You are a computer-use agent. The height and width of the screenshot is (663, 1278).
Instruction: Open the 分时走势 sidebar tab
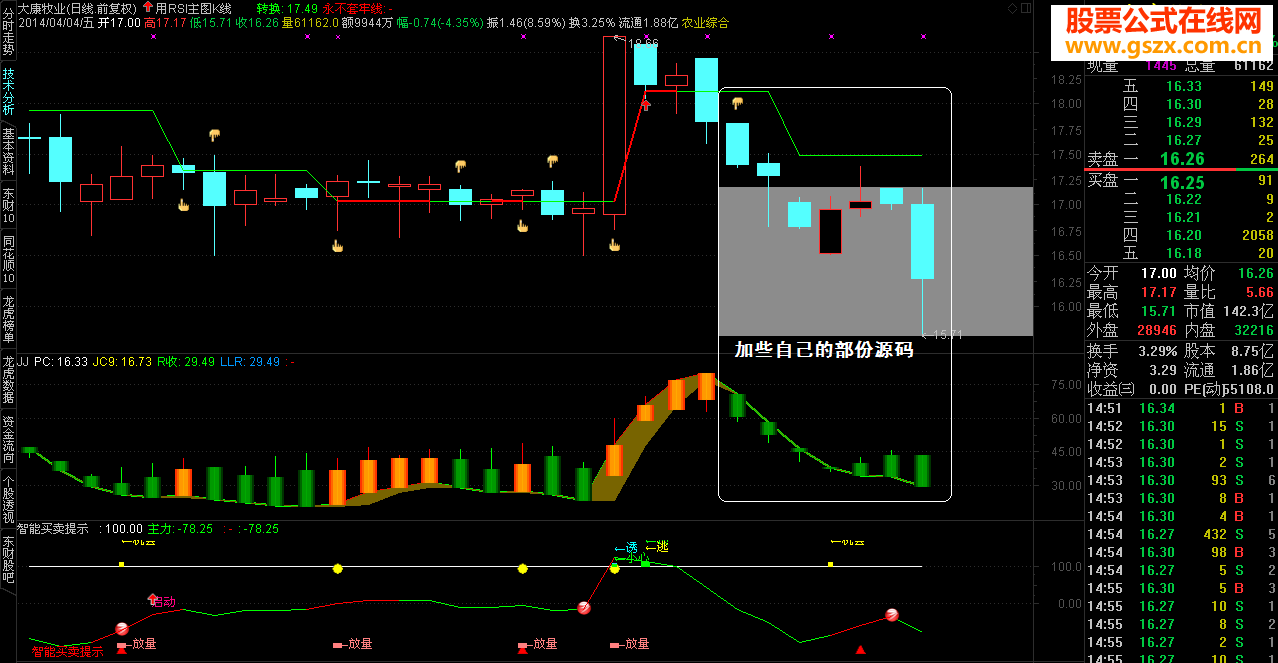tap(8, 29)
